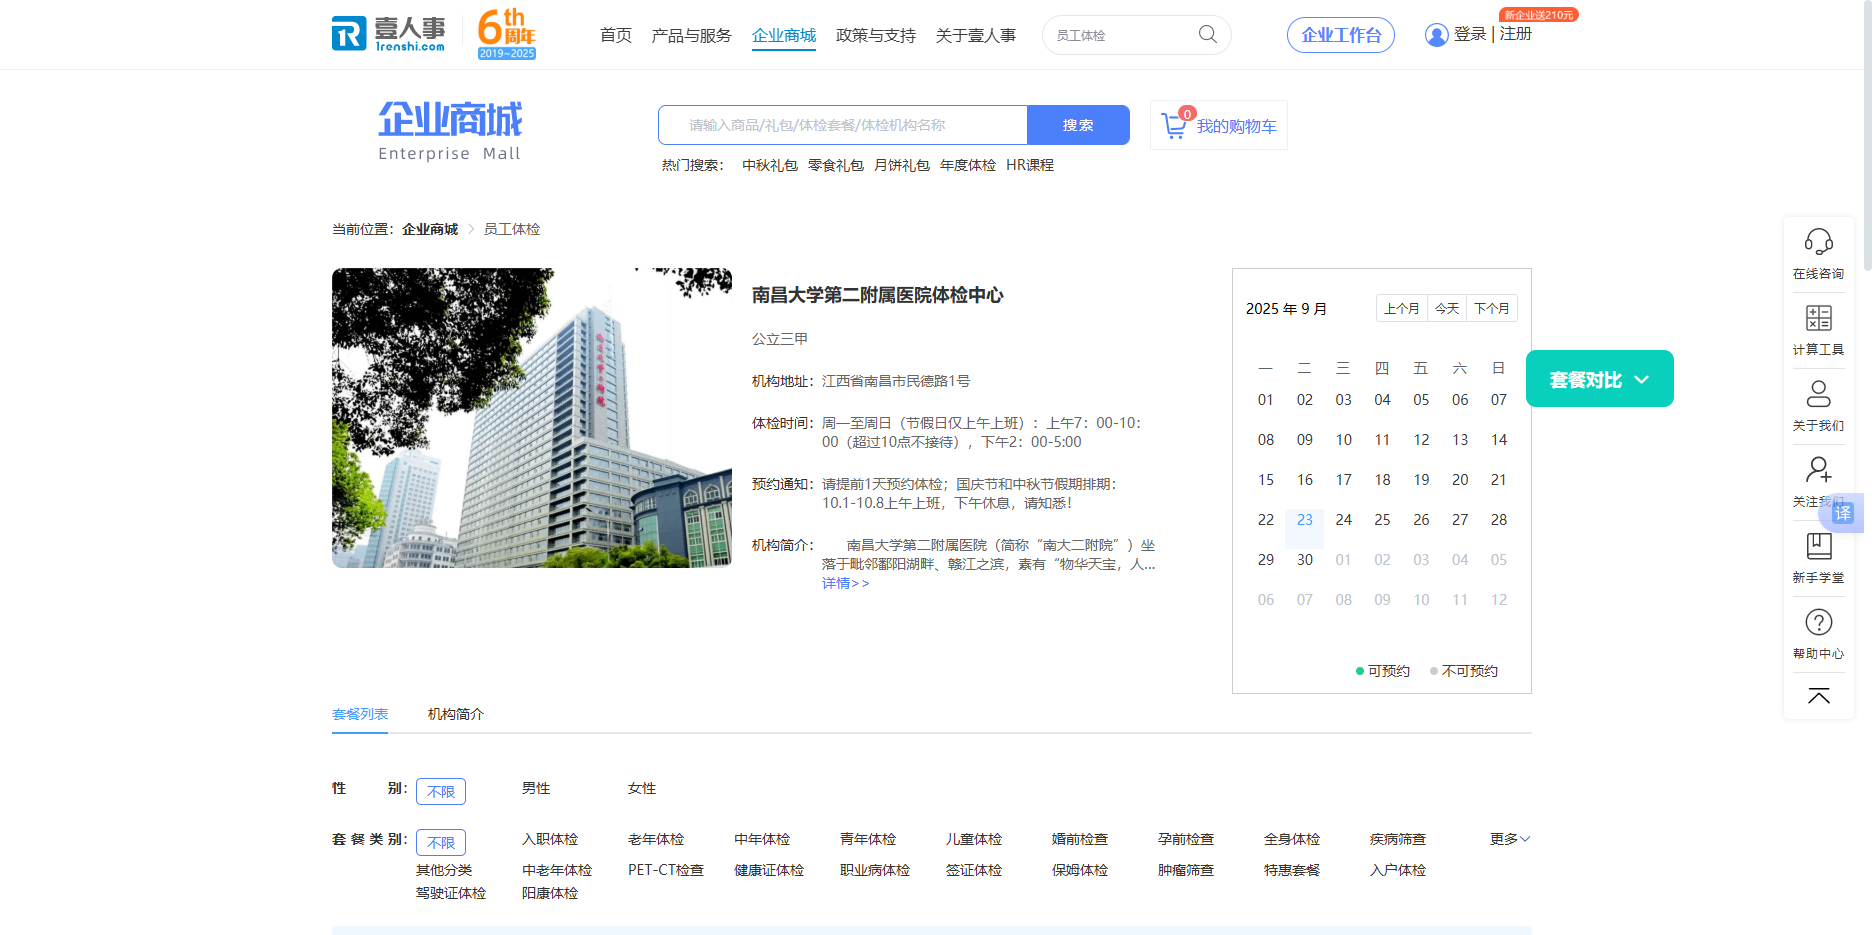Click the magnifier icon in top search box
Screen dimensions: 1872x935
coord(1208,35)
